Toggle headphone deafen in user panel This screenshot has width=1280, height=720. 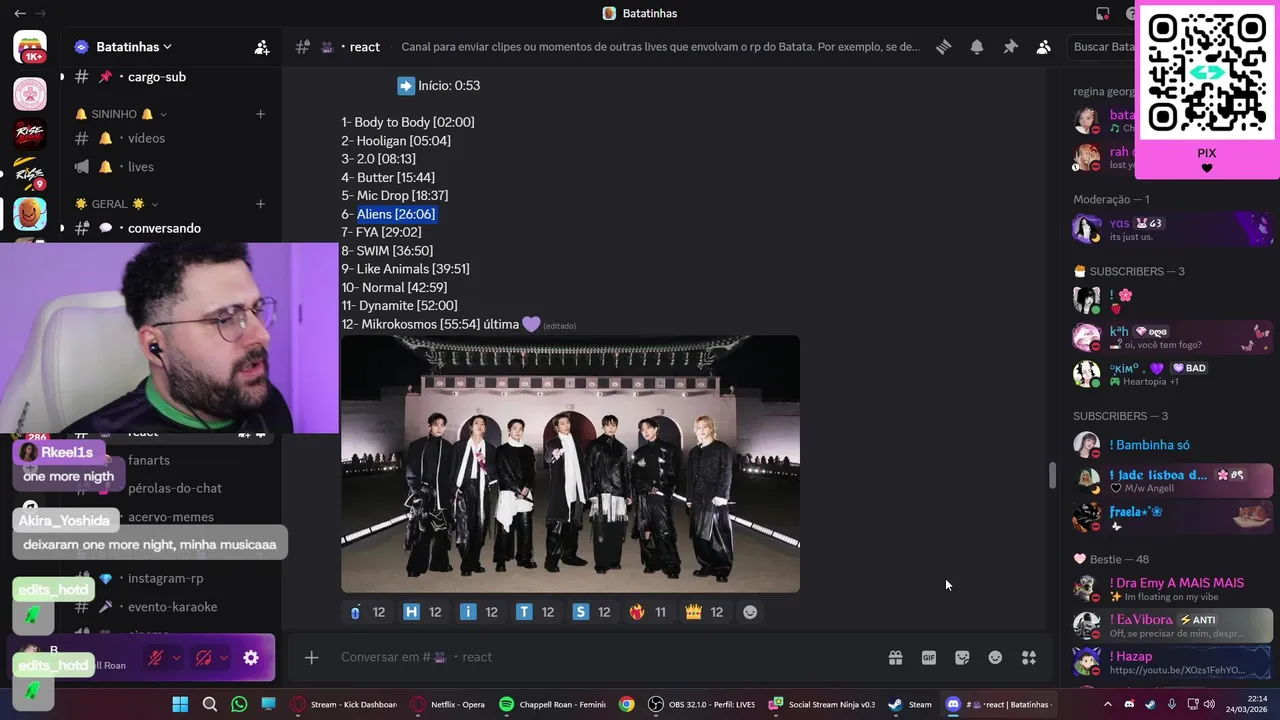click(203, 658)
